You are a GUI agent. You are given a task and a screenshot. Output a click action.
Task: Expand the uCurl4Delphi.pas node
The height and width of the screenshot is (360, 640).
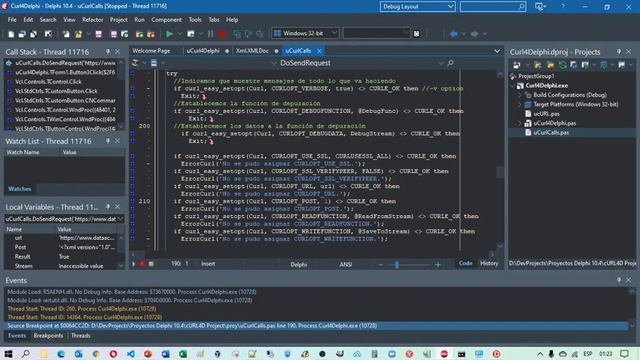coord(520,123)
